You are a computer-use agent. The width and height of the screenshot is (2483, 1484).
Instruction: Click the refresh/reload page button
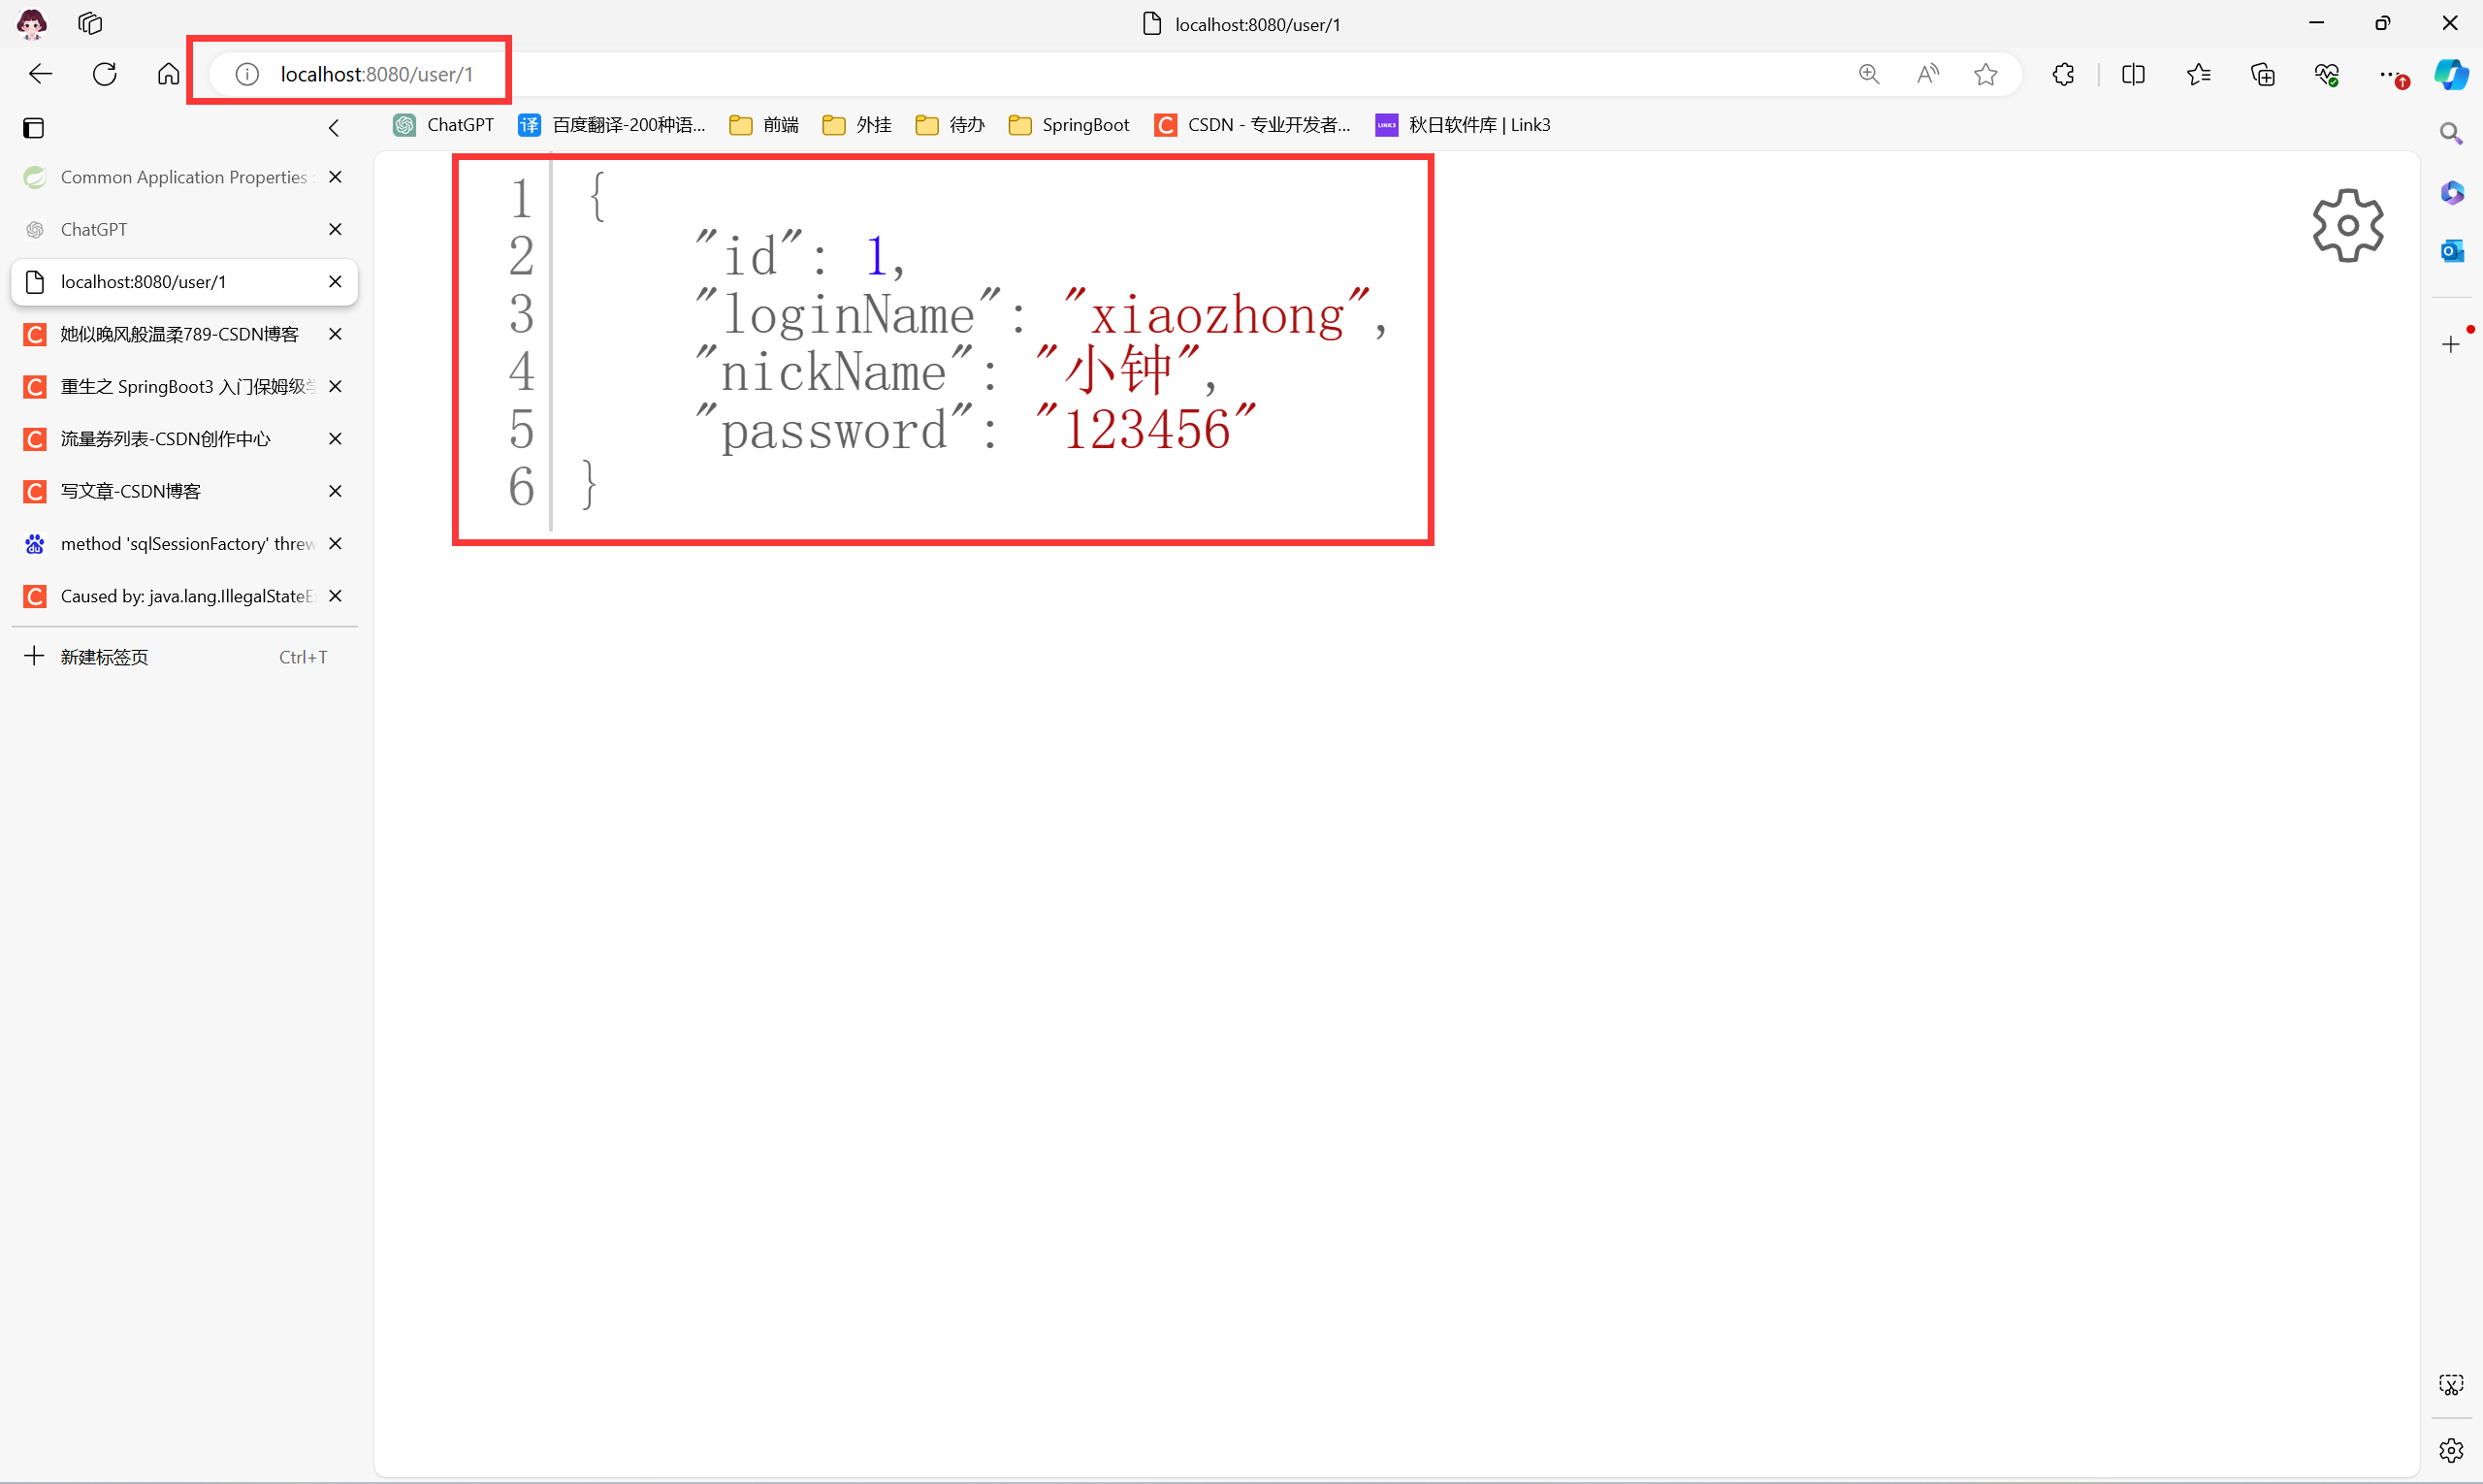(106, 73)
